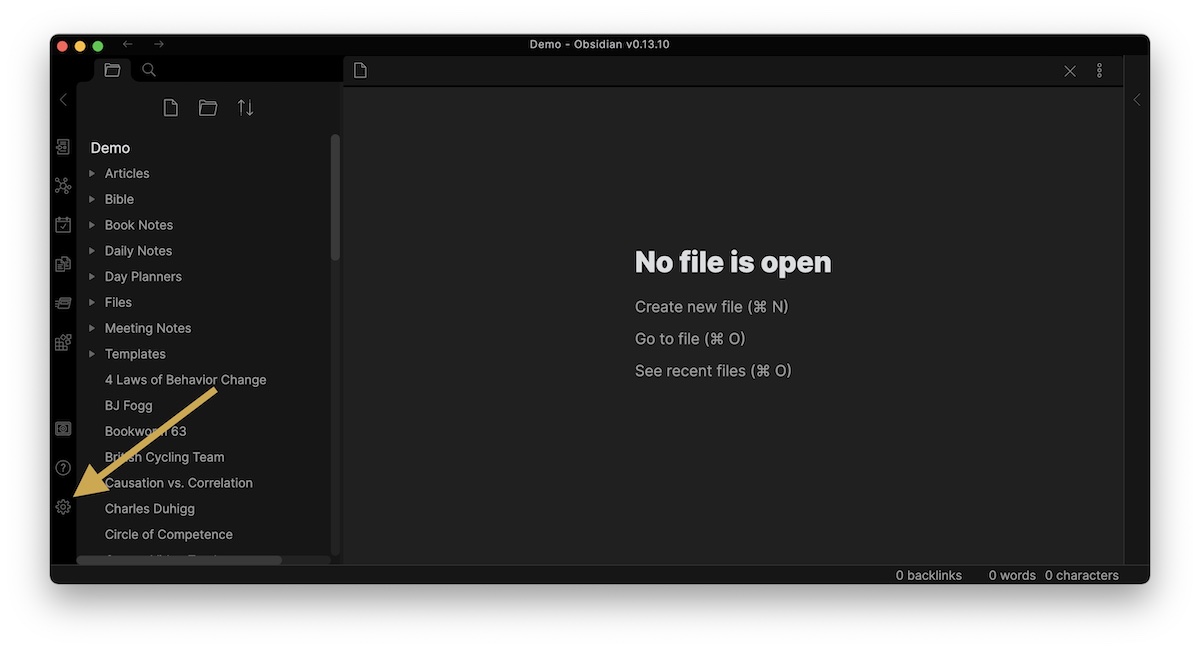Expand the Day Planners folder
The image size is (1200, 650).
click(x=92, y=276)
